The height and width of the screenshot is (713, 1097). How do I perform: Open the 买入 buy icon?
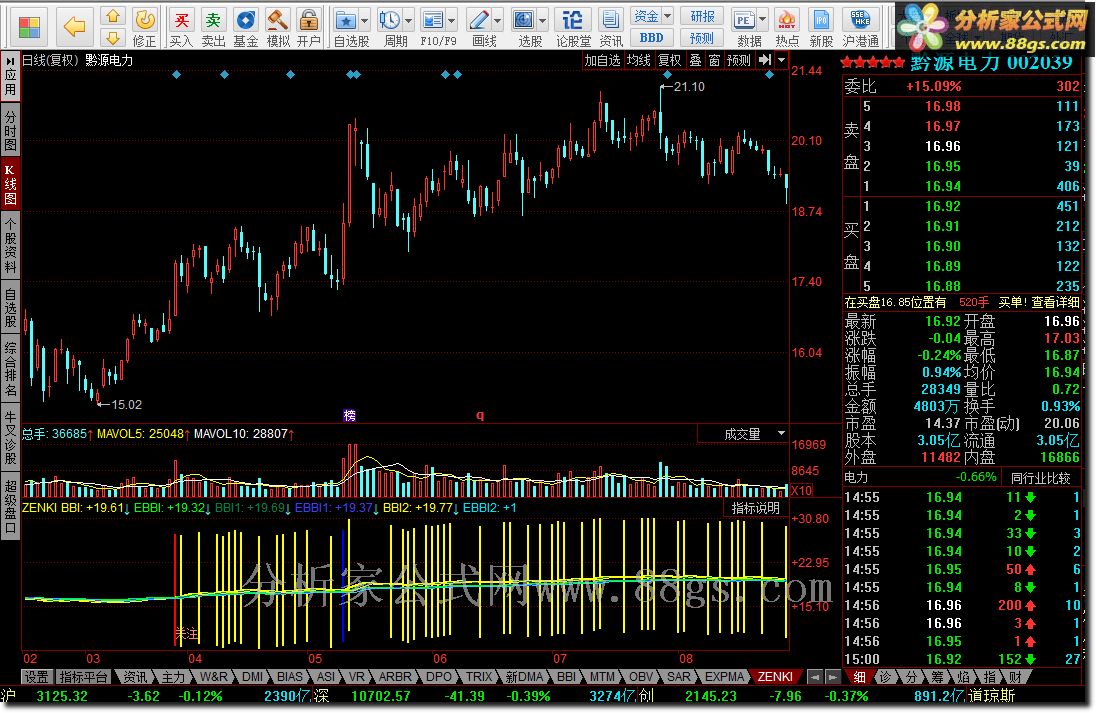click(x=181, y=20)
